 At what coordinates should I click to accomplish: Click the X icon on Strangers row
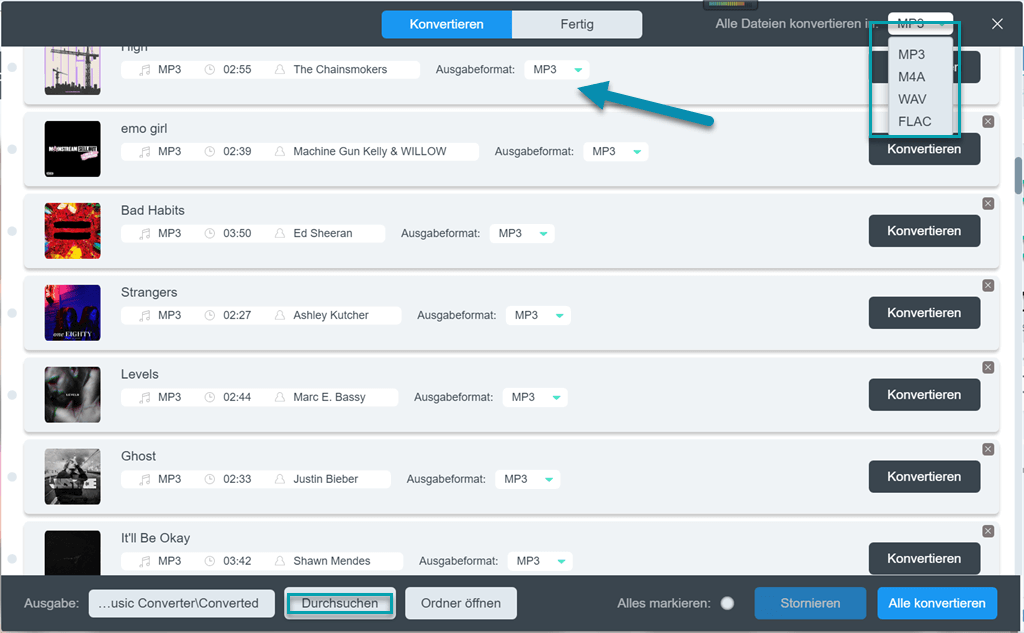(988, 286)
